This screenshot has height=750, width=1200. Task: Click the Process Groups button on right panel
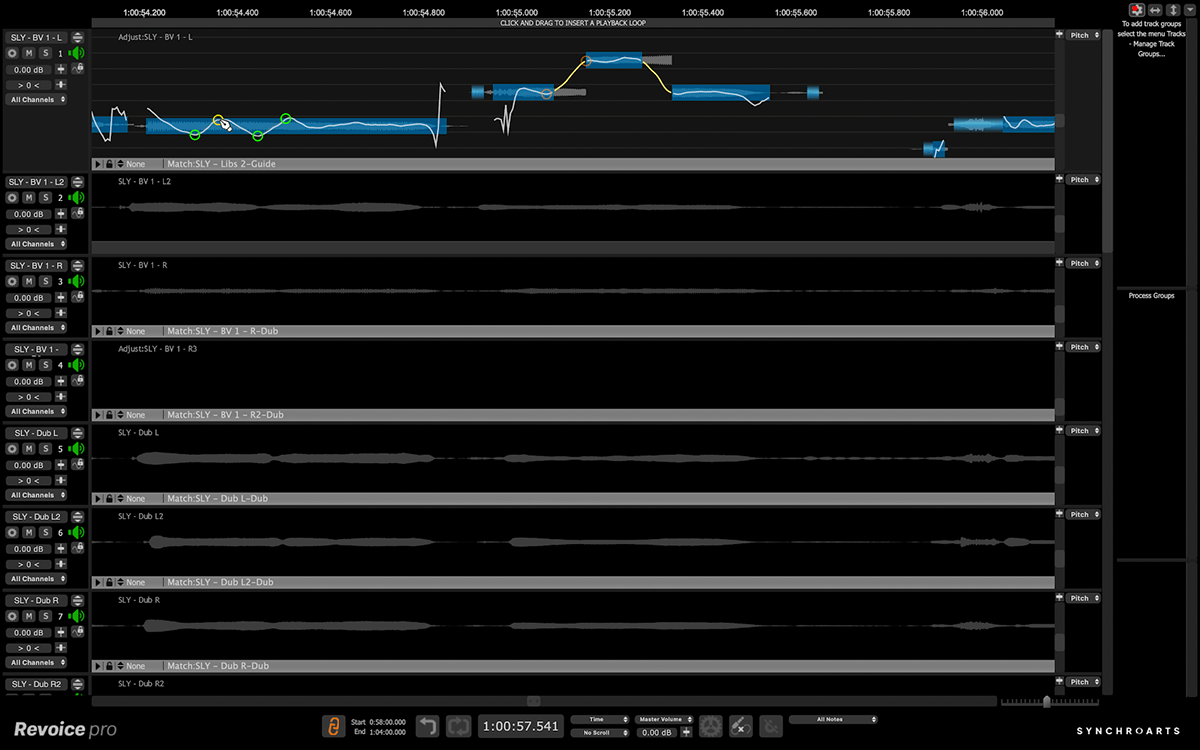pos(1151,295)
